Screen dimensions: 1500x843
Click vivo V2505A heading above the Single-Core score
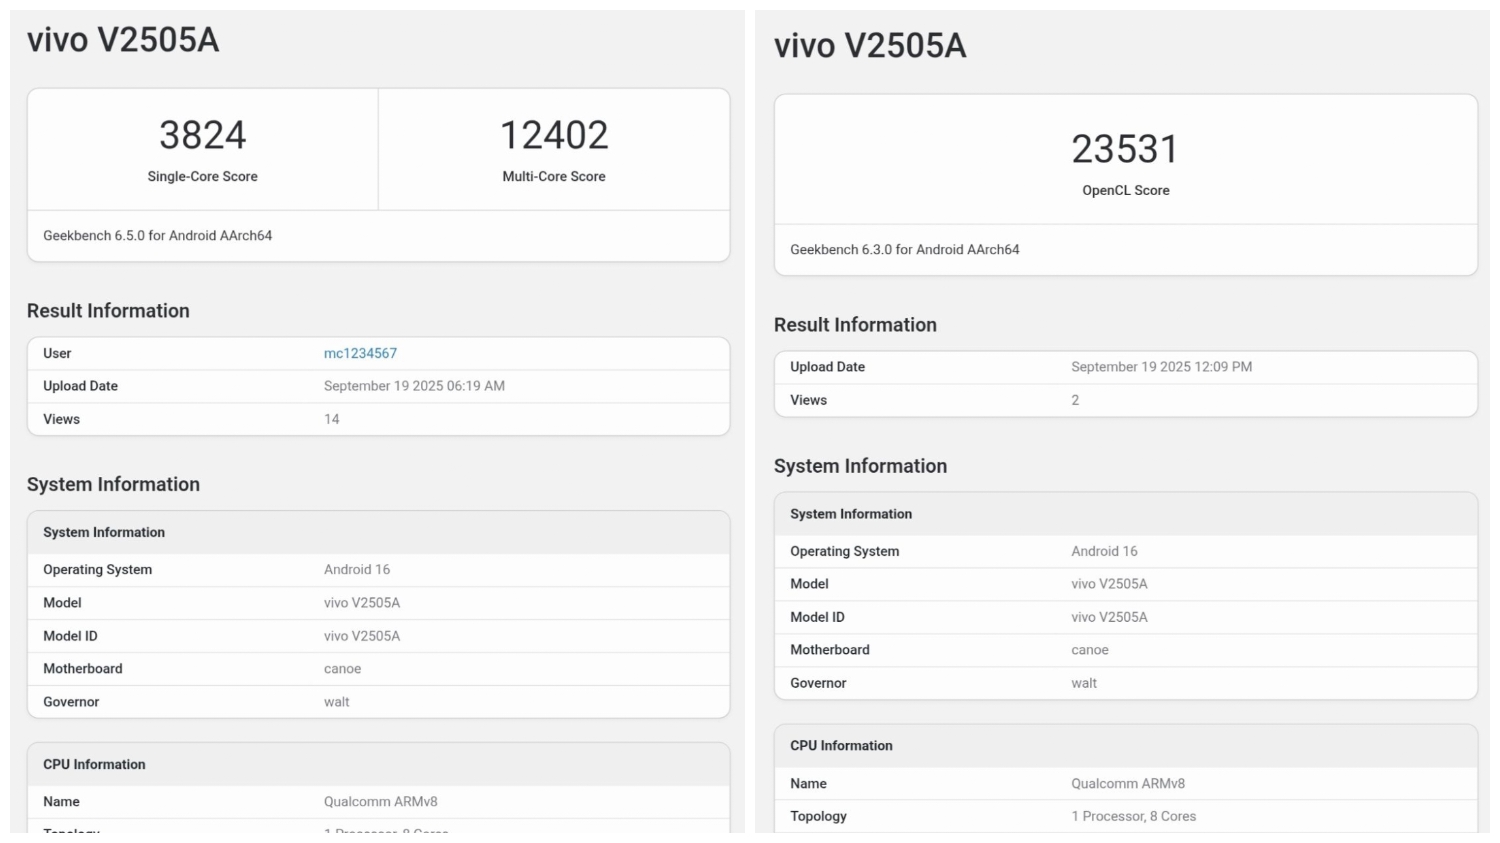(x=123, y=40)
